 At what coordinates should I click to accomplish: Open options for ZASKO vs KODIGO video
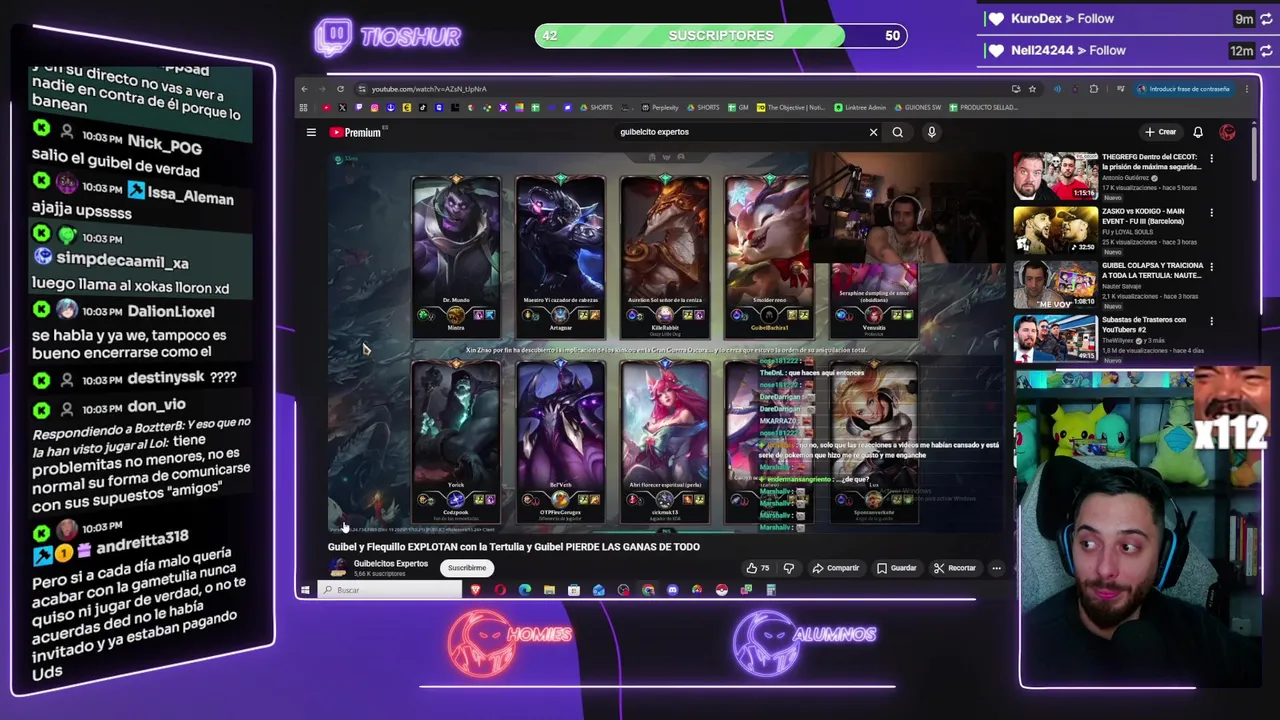[x=1211, y=212]
